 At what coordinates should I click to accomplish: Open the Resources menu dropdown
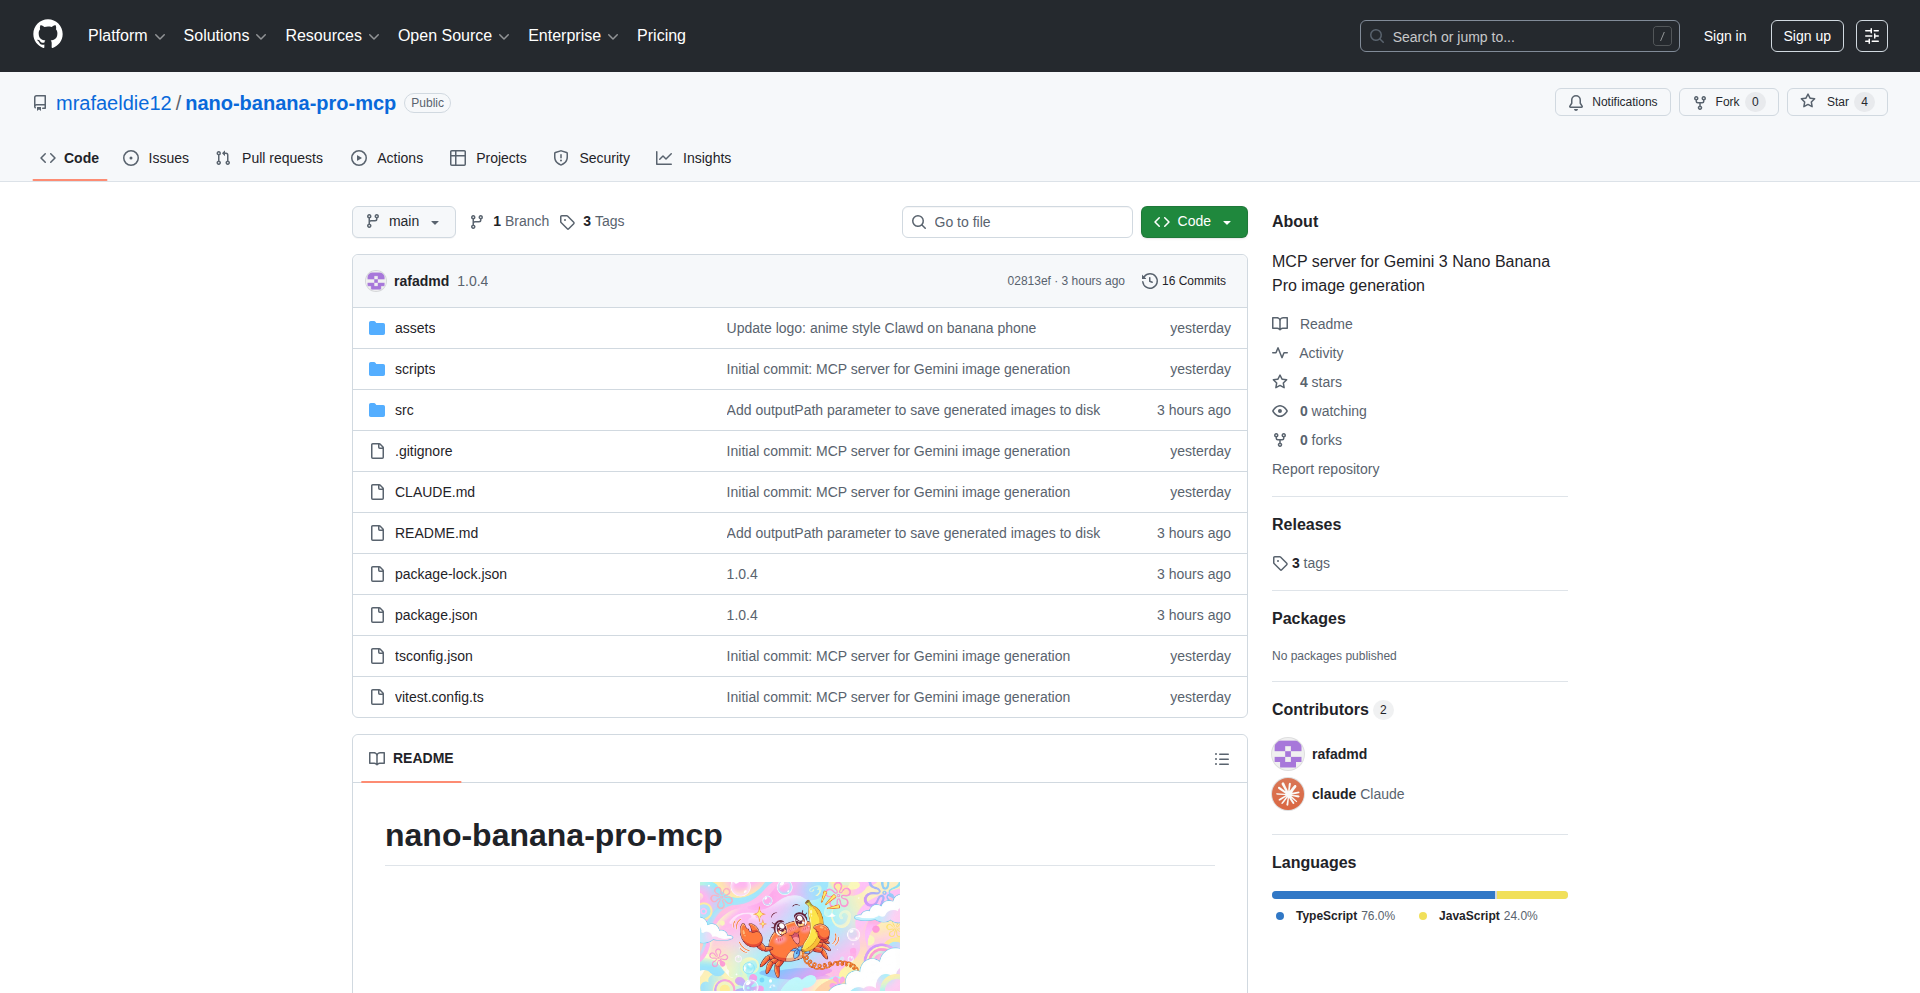[x=331, y=35]
